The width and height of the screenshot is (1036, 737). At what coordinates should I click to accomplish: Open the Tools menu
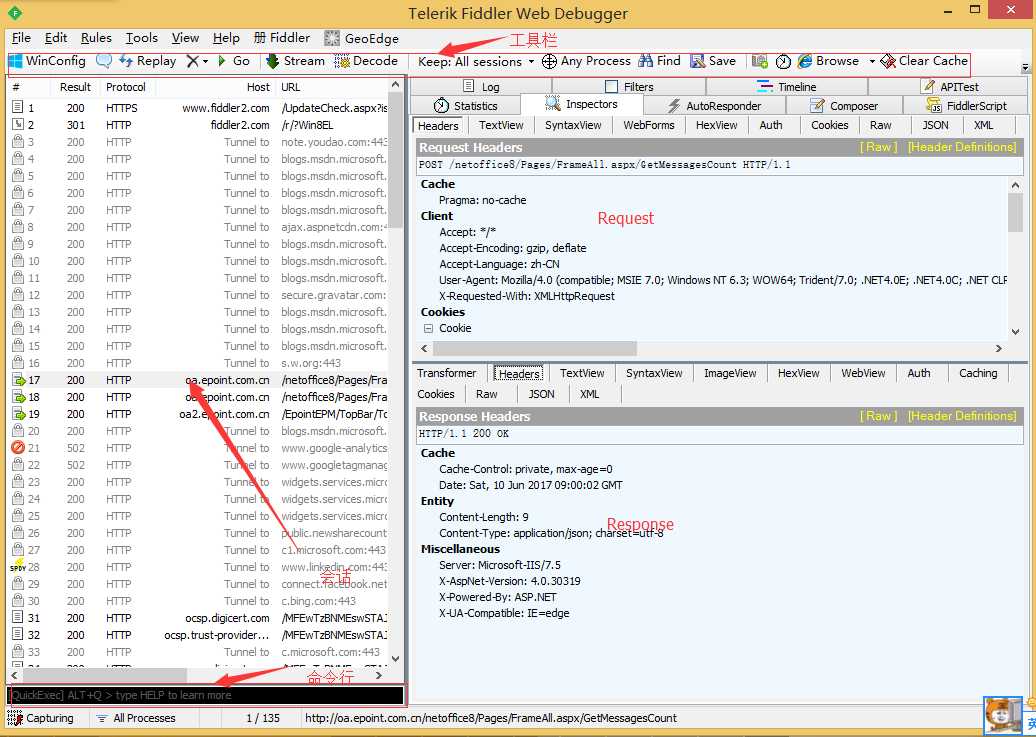point(142,38)
